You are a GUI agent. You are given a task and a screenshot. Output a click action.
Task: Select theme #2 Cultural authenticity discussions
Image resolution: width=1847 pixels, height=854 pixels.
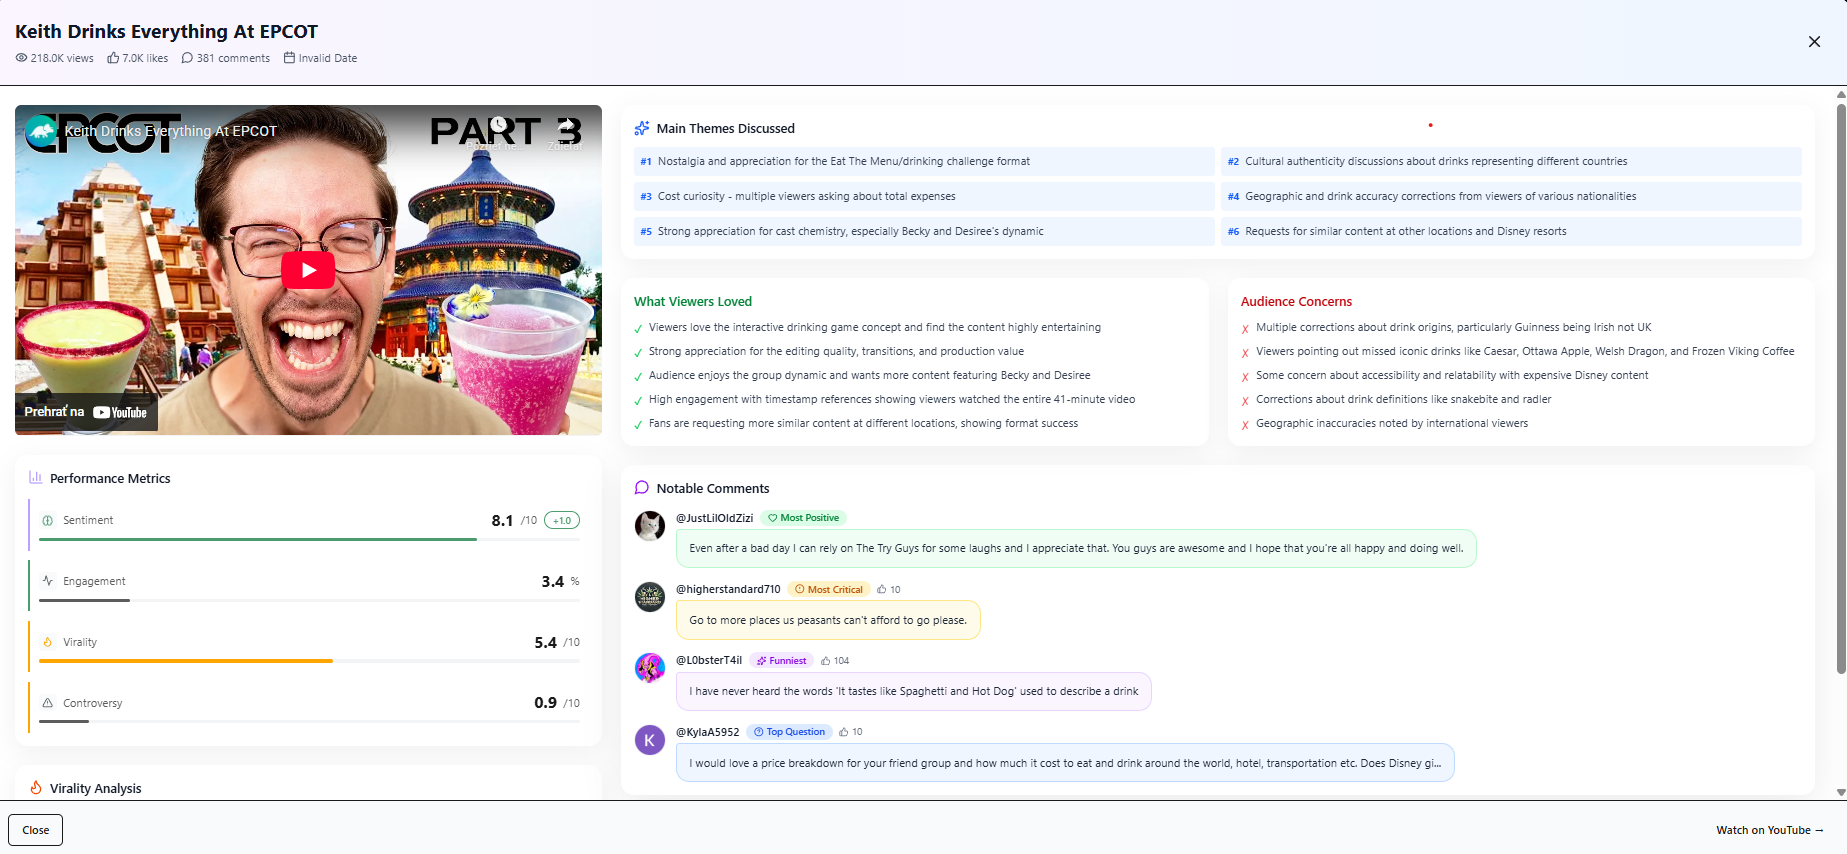[1511, 161]
